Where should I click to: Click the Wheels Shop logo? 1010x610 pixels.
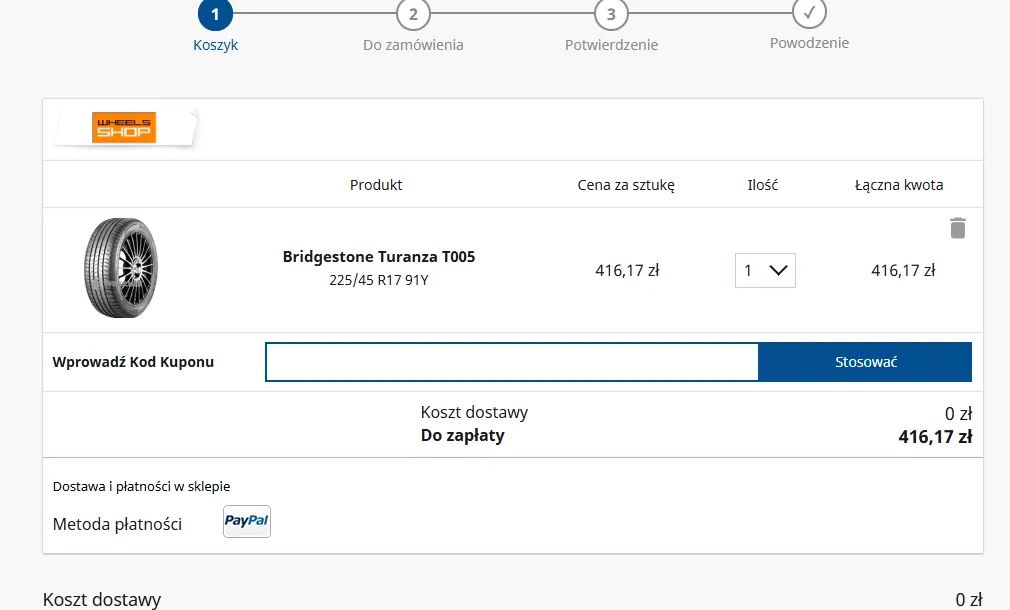click(x=124, y=128)
